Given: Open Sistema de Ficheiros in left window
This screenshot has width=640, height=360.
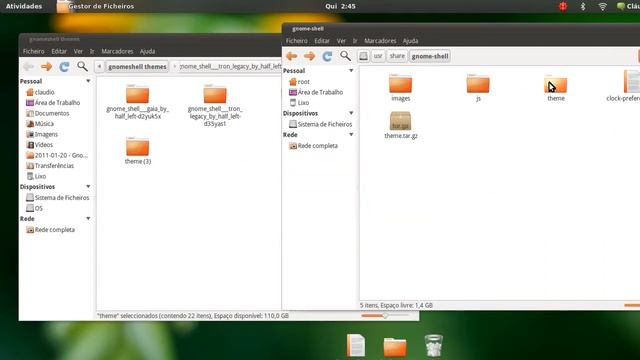Looking at the screenshot, I should tap(57, 198).
